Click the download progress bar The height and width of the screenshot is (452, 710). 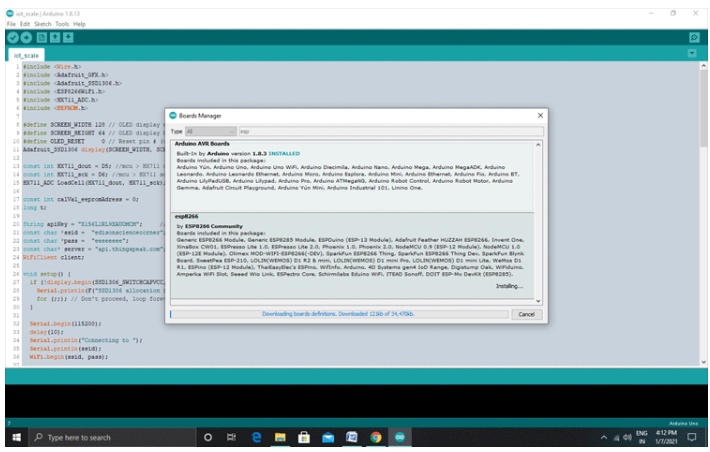pos(339,313)
